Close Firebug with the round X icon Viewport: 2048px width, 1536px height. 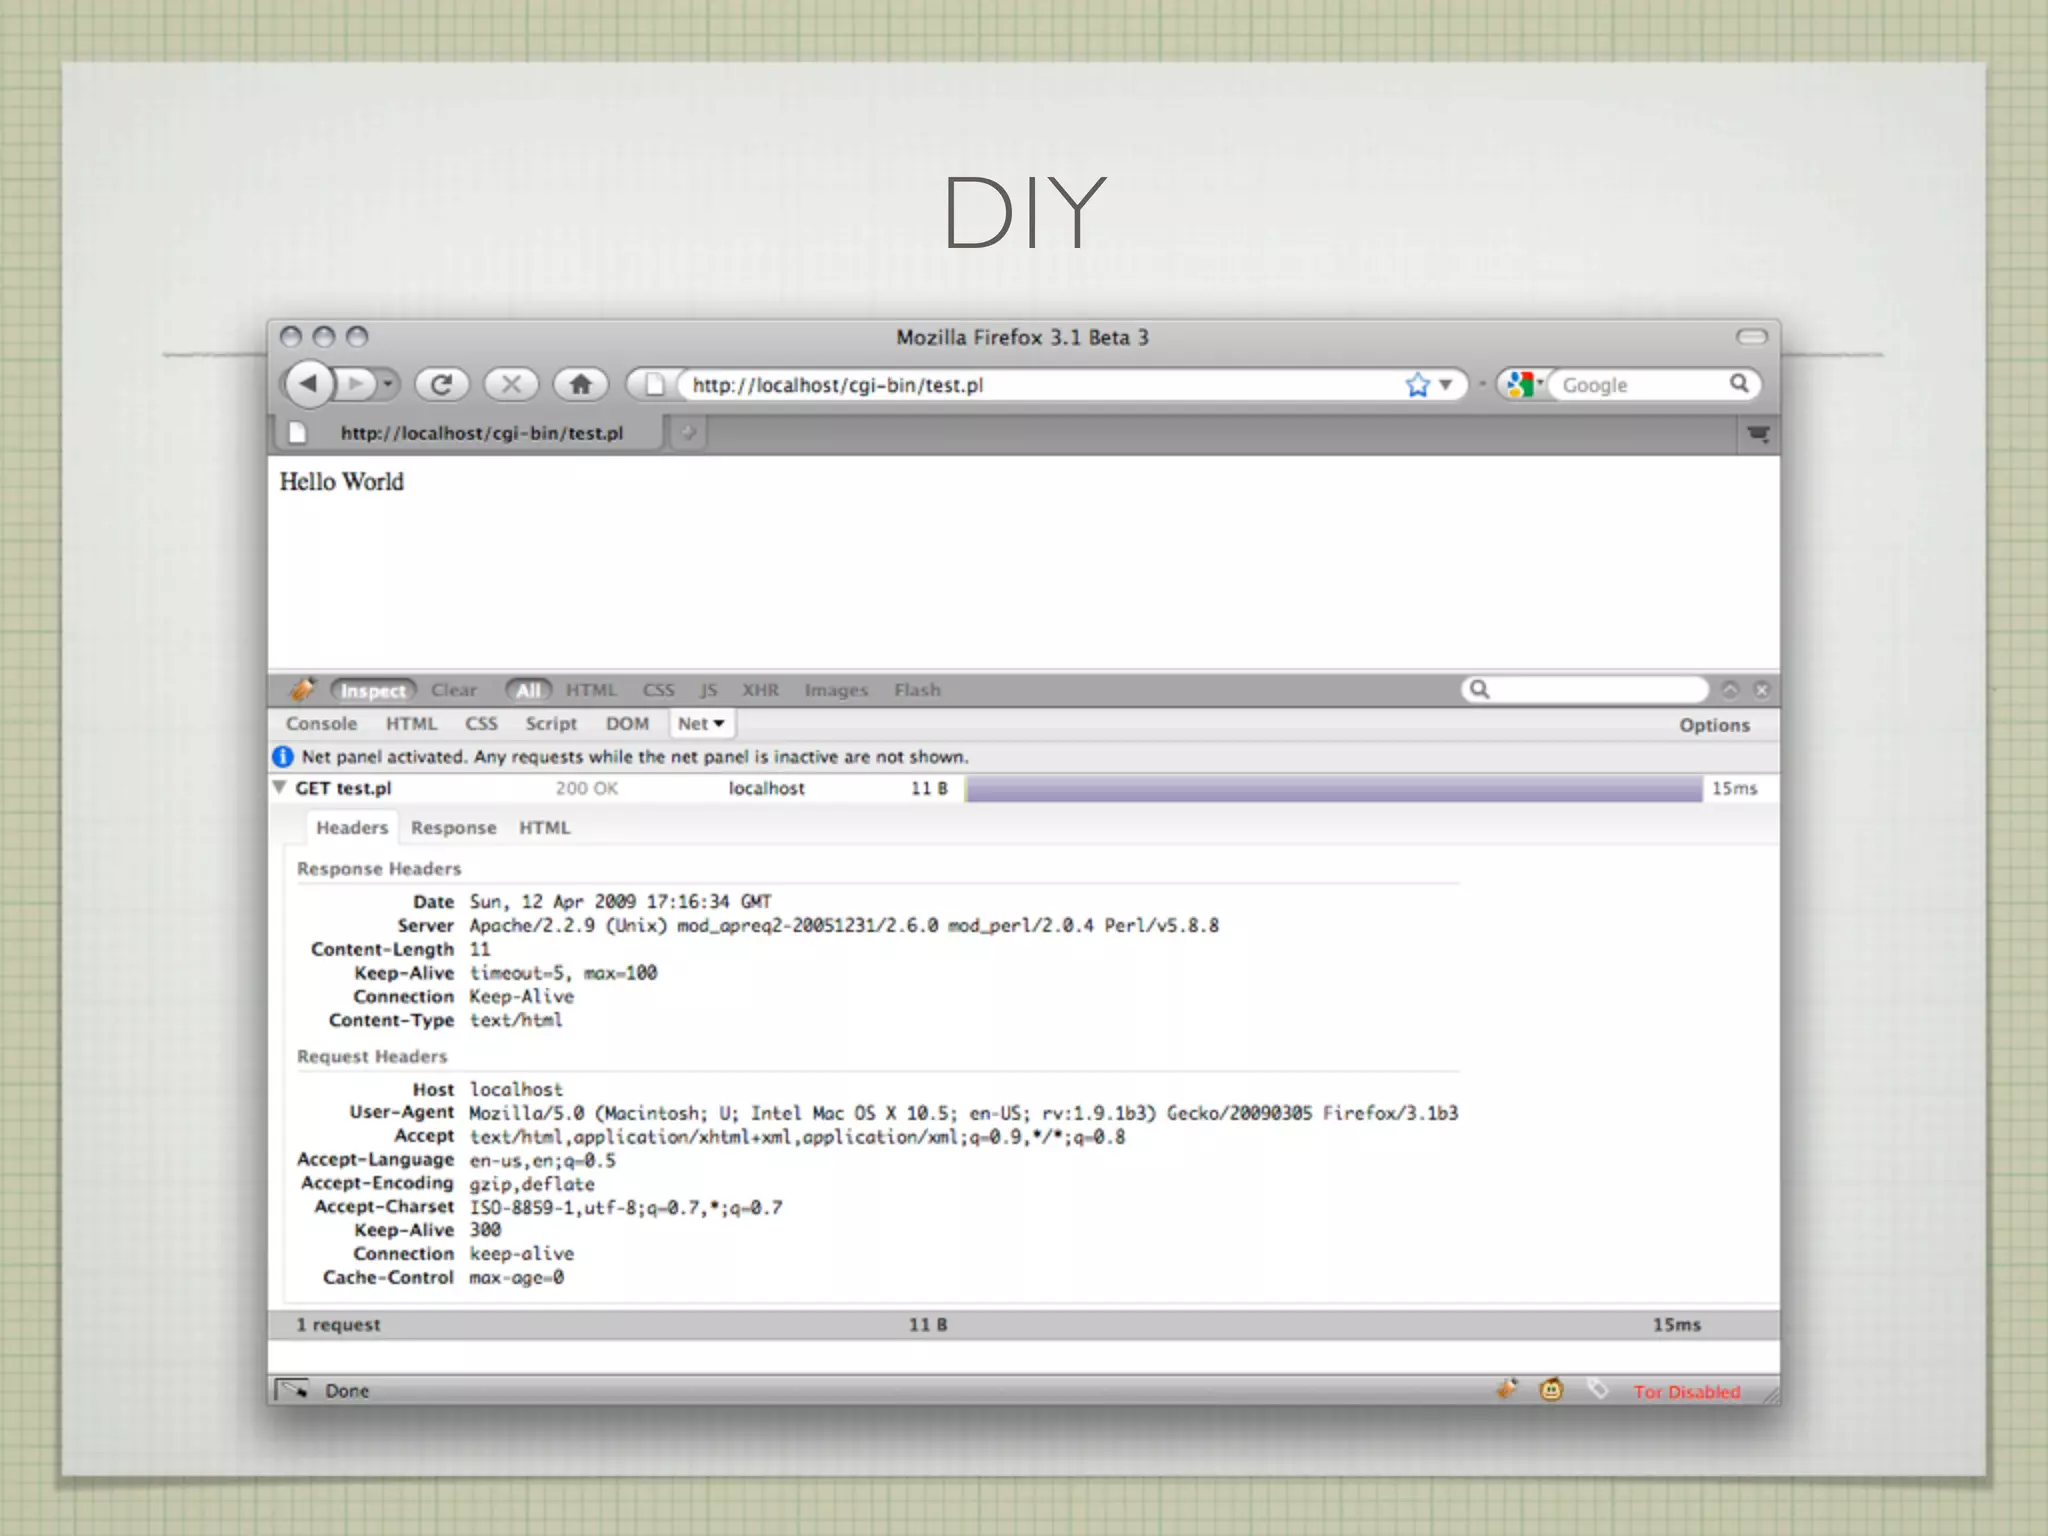(x=1762, y=690)
